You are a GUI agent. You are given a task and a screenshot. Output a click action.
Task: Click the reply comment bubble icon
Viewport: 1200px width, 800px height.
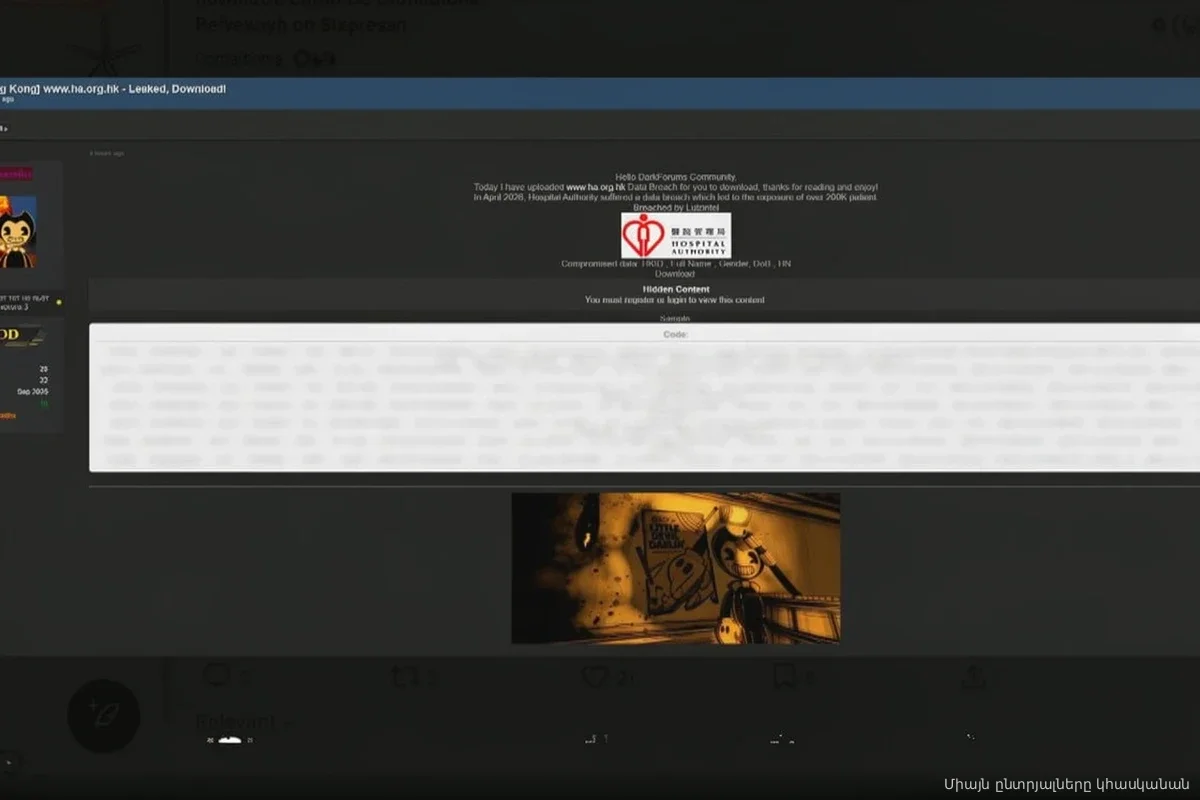point(216,677)
